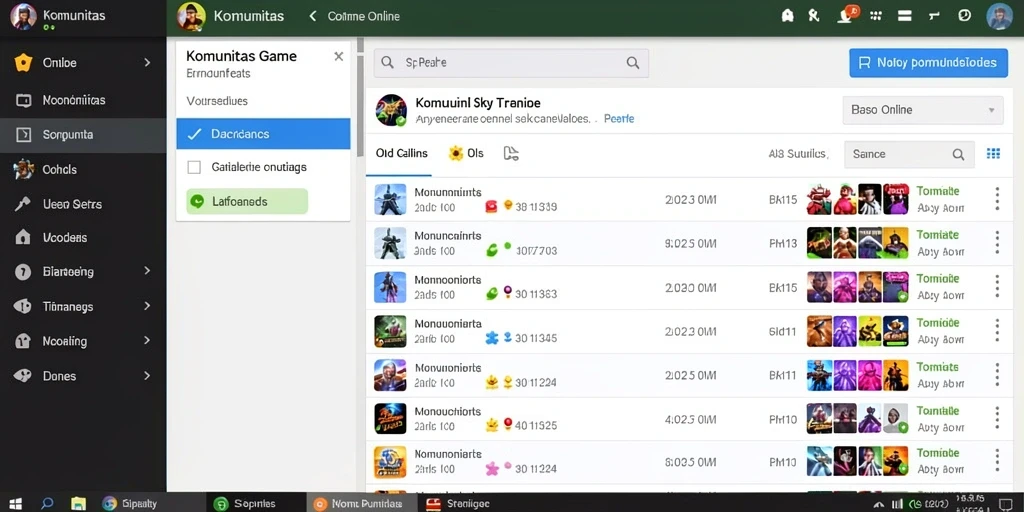Click the Windows Start button in taskbar

coord(15,504)
